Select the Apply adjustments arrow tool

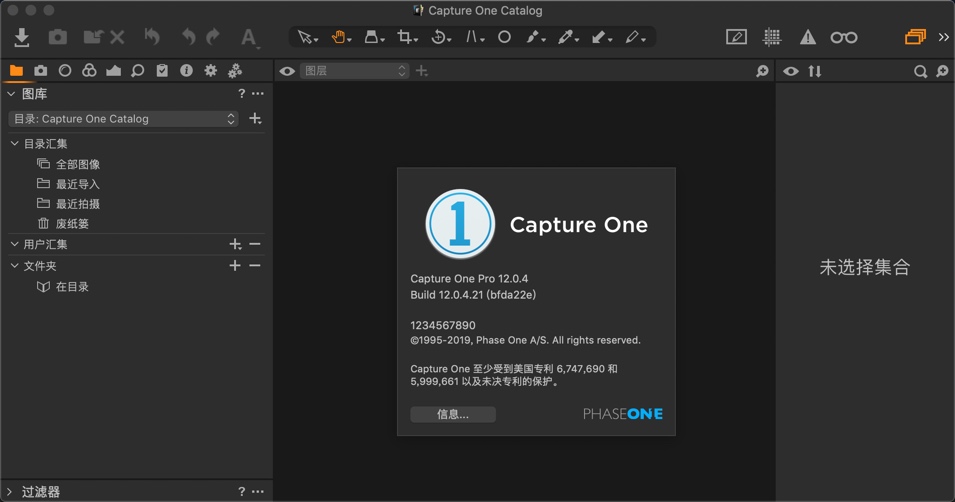[x=601, y=38]
